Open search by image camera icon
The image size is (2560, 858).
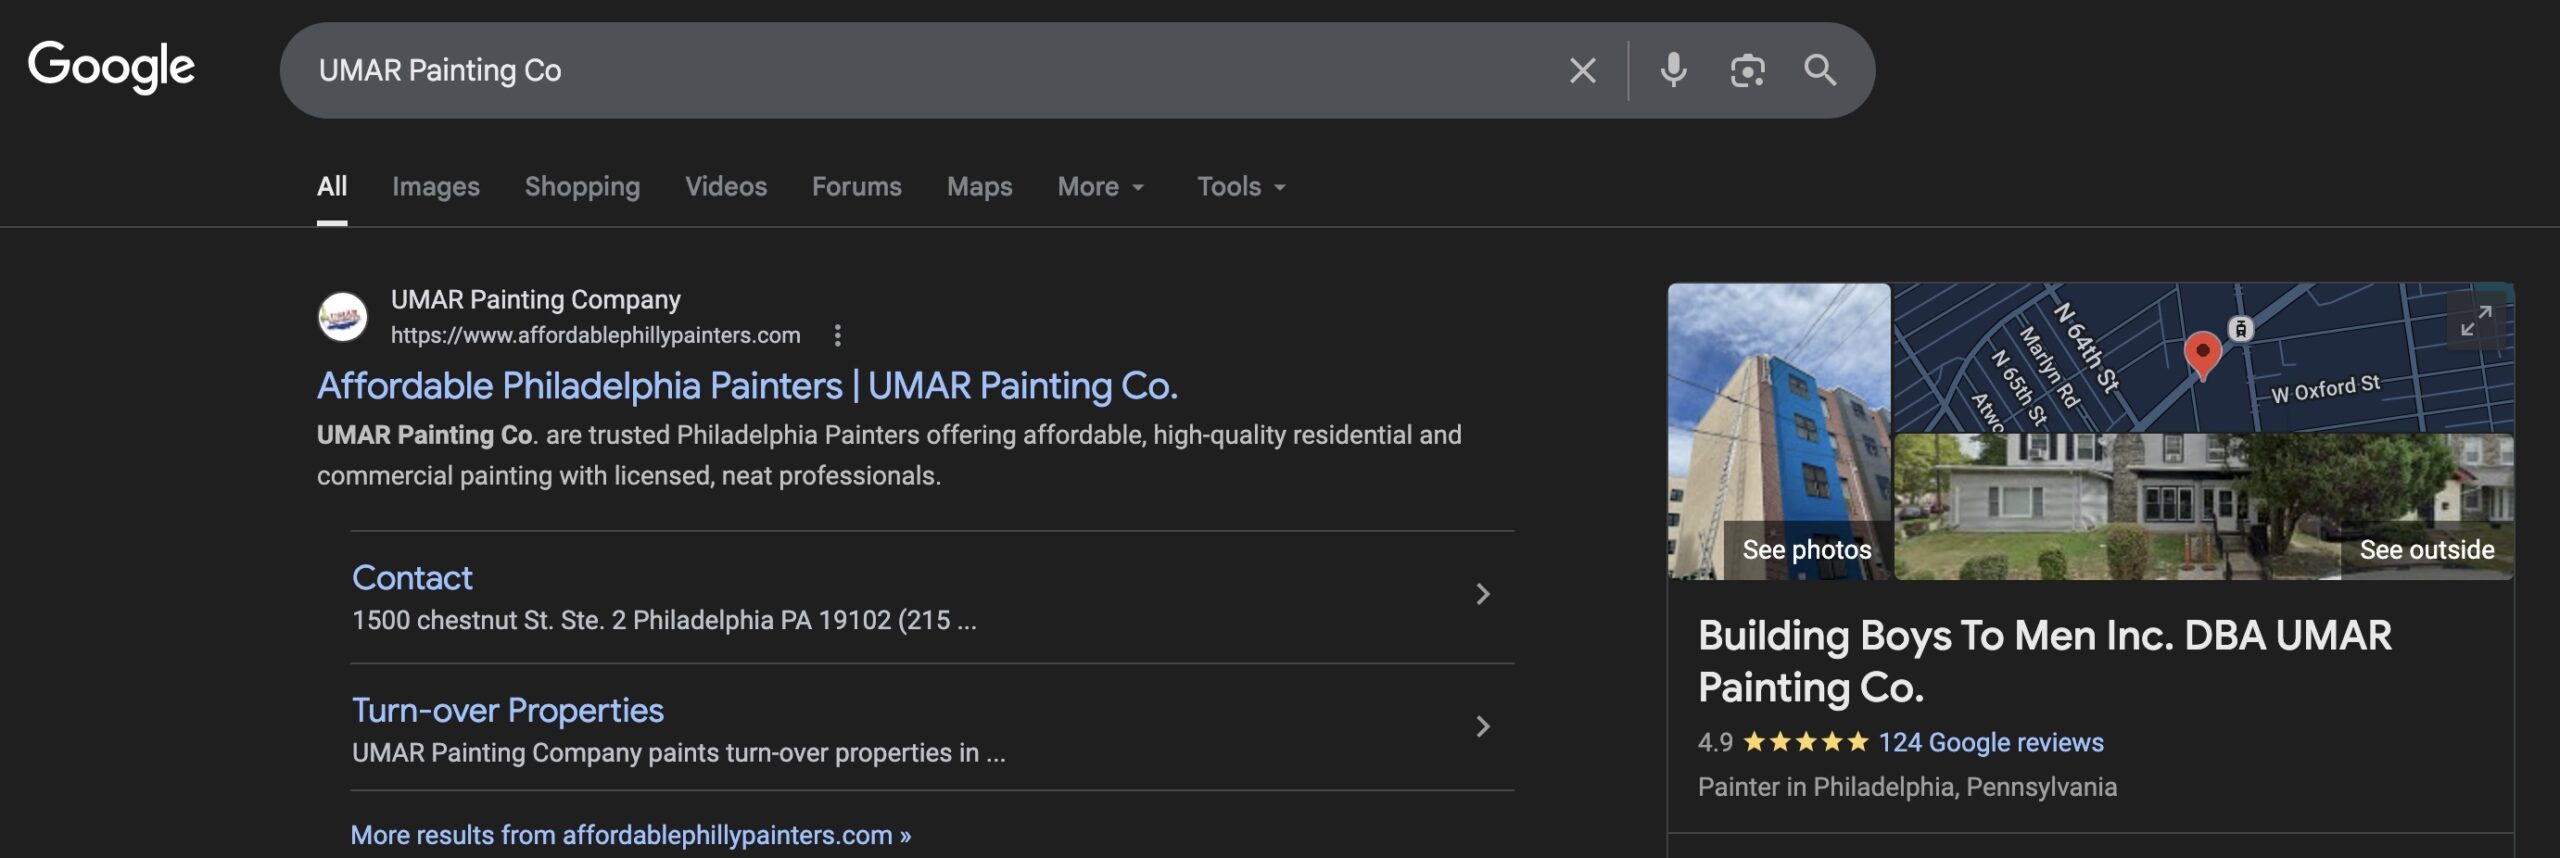coord(1747,71)
